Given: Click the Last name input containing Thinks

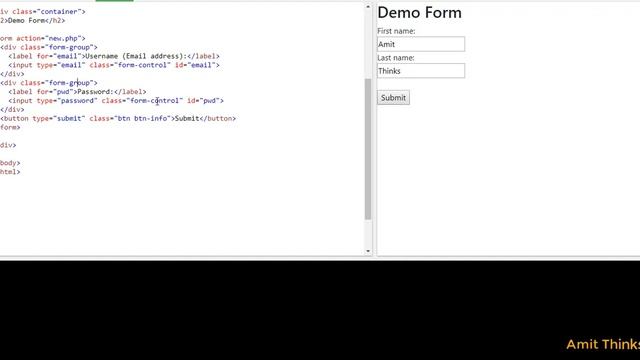Looking at the screenshot, I should (421, 71).
